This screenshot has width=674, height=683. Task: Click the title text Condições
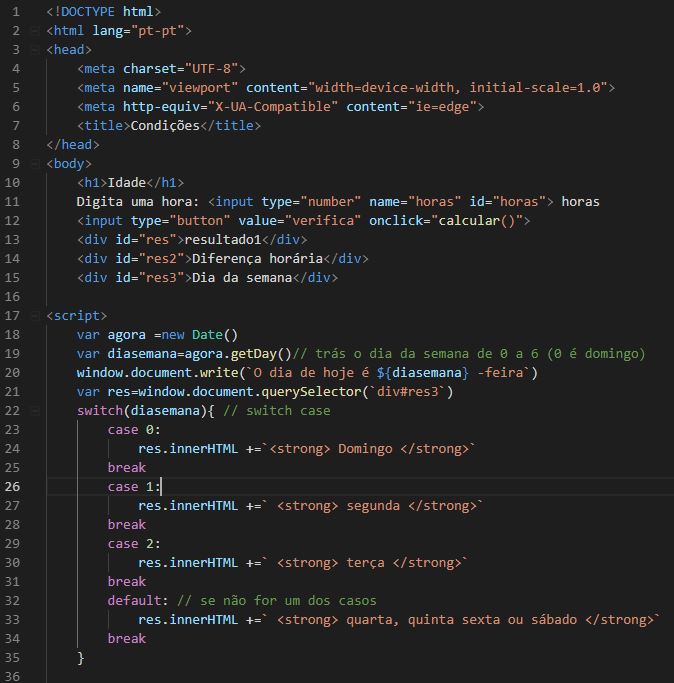(x=165, y=126)
